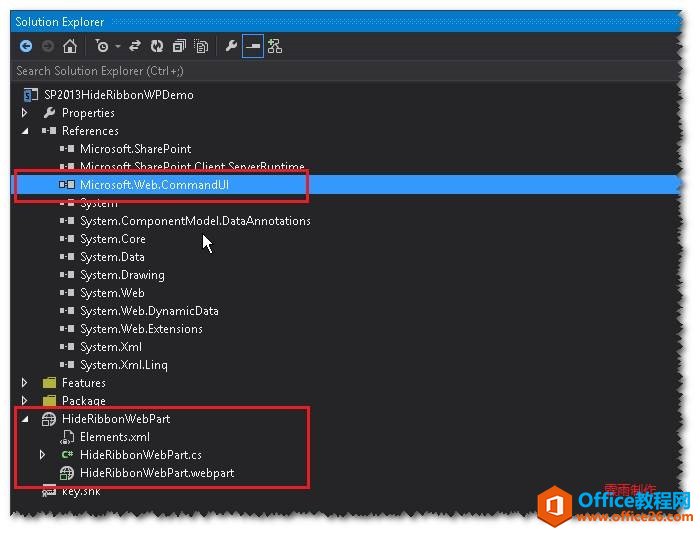This screenshot has height=534, width=700.
Task: Click the Features folder icon
Action: [x=49, y=383]
